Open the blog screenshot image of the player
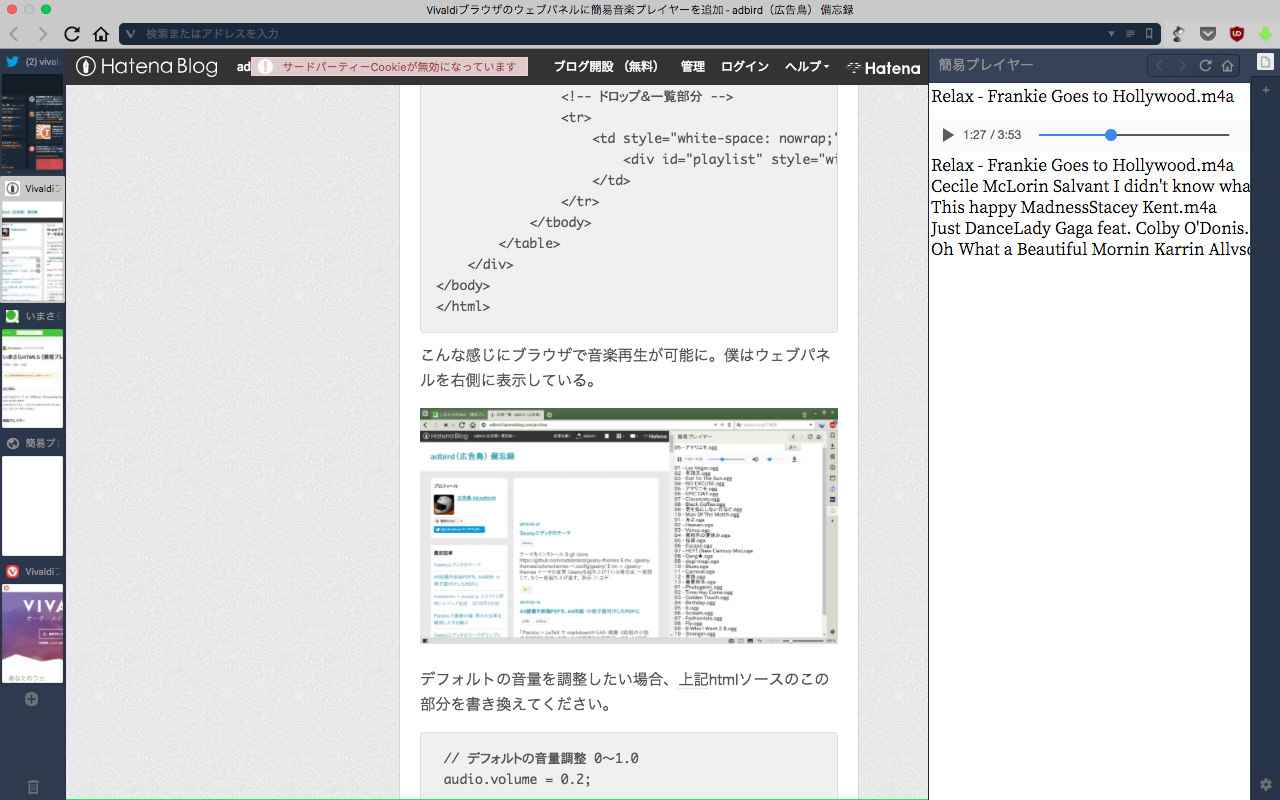This screenshot has width=1280, height=800. [629, 526]
